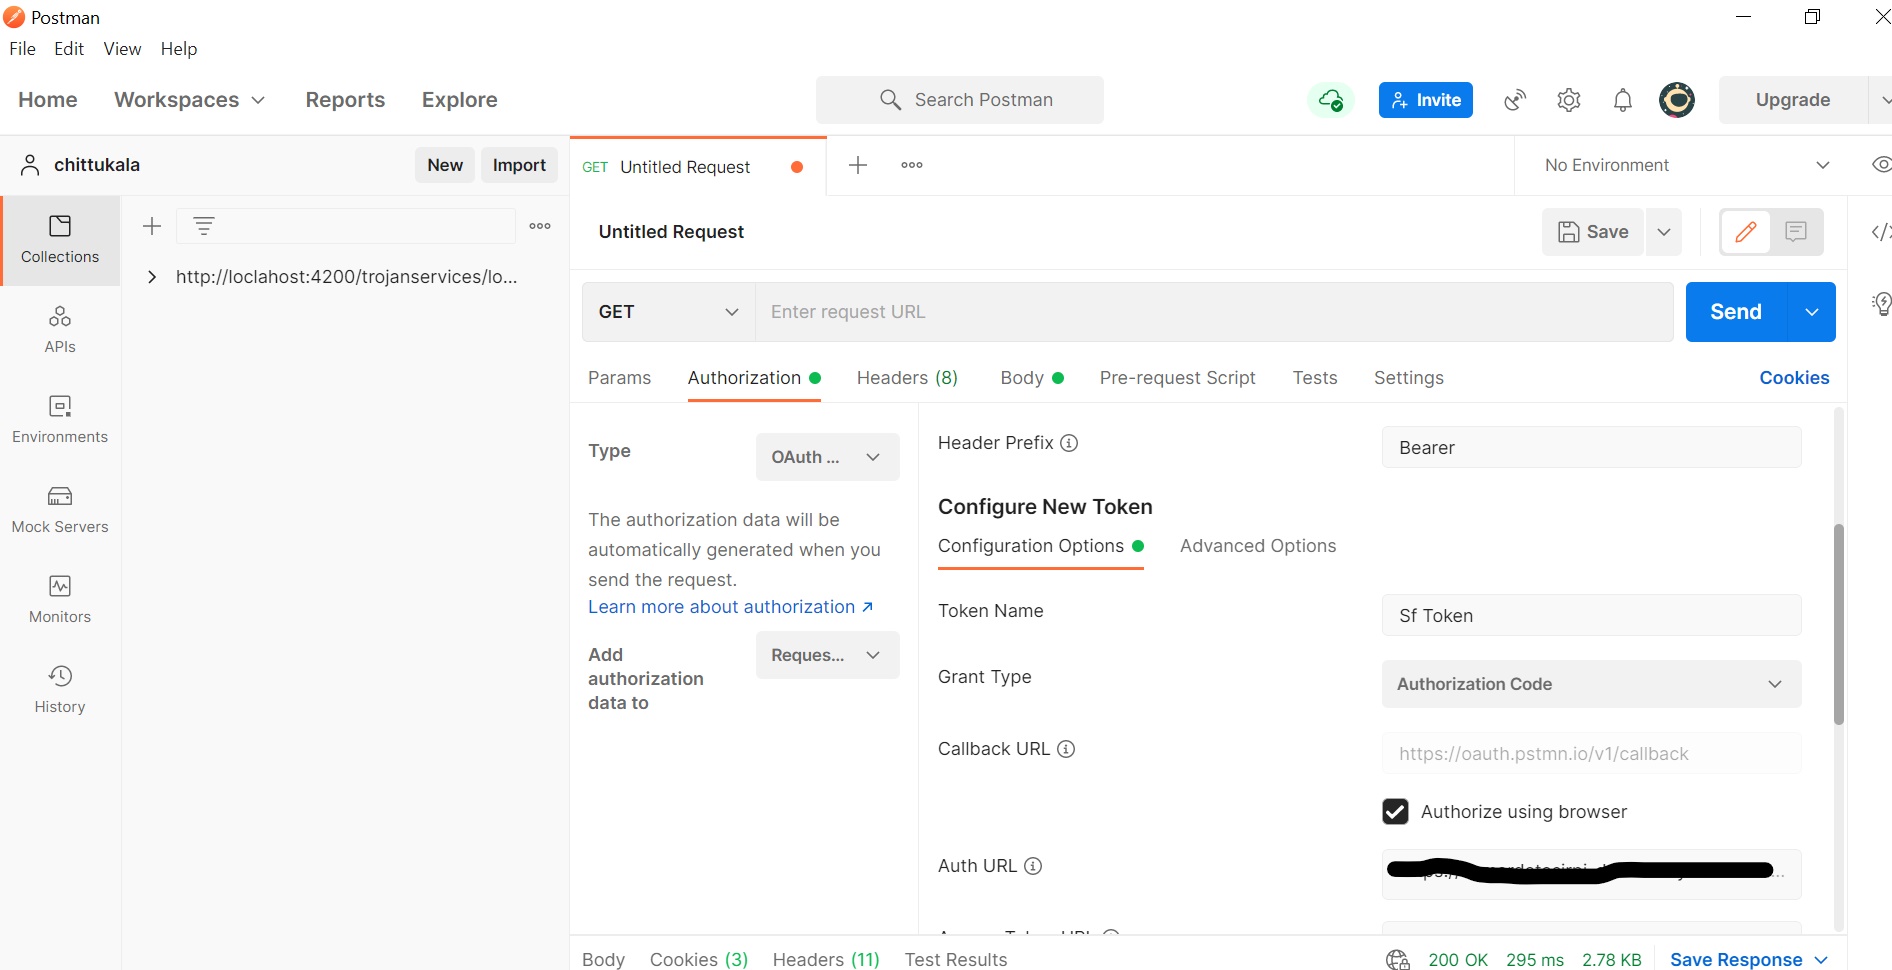
Task: Switch to the Headers (8) request tab
Action: click(x=907, y=378)
